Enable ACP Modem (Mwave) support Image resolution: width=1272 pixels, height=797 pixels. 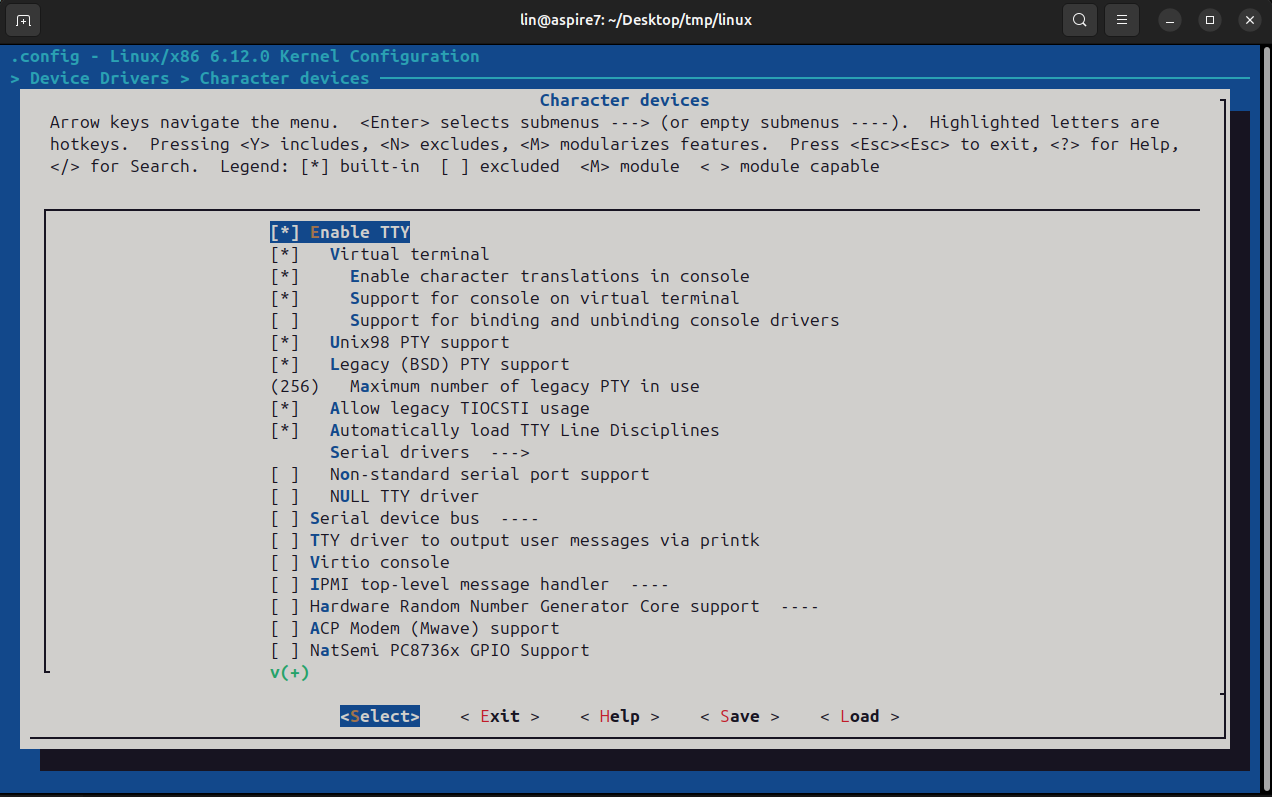pos(415,628)
